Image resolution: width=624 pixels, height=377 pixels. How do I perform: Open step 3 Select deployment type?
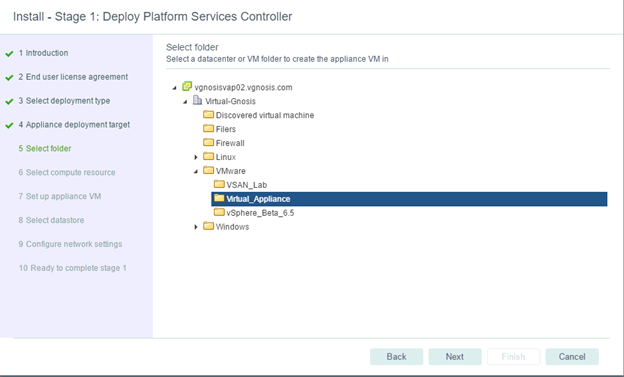pyautogui.click(x=64, y=101)
